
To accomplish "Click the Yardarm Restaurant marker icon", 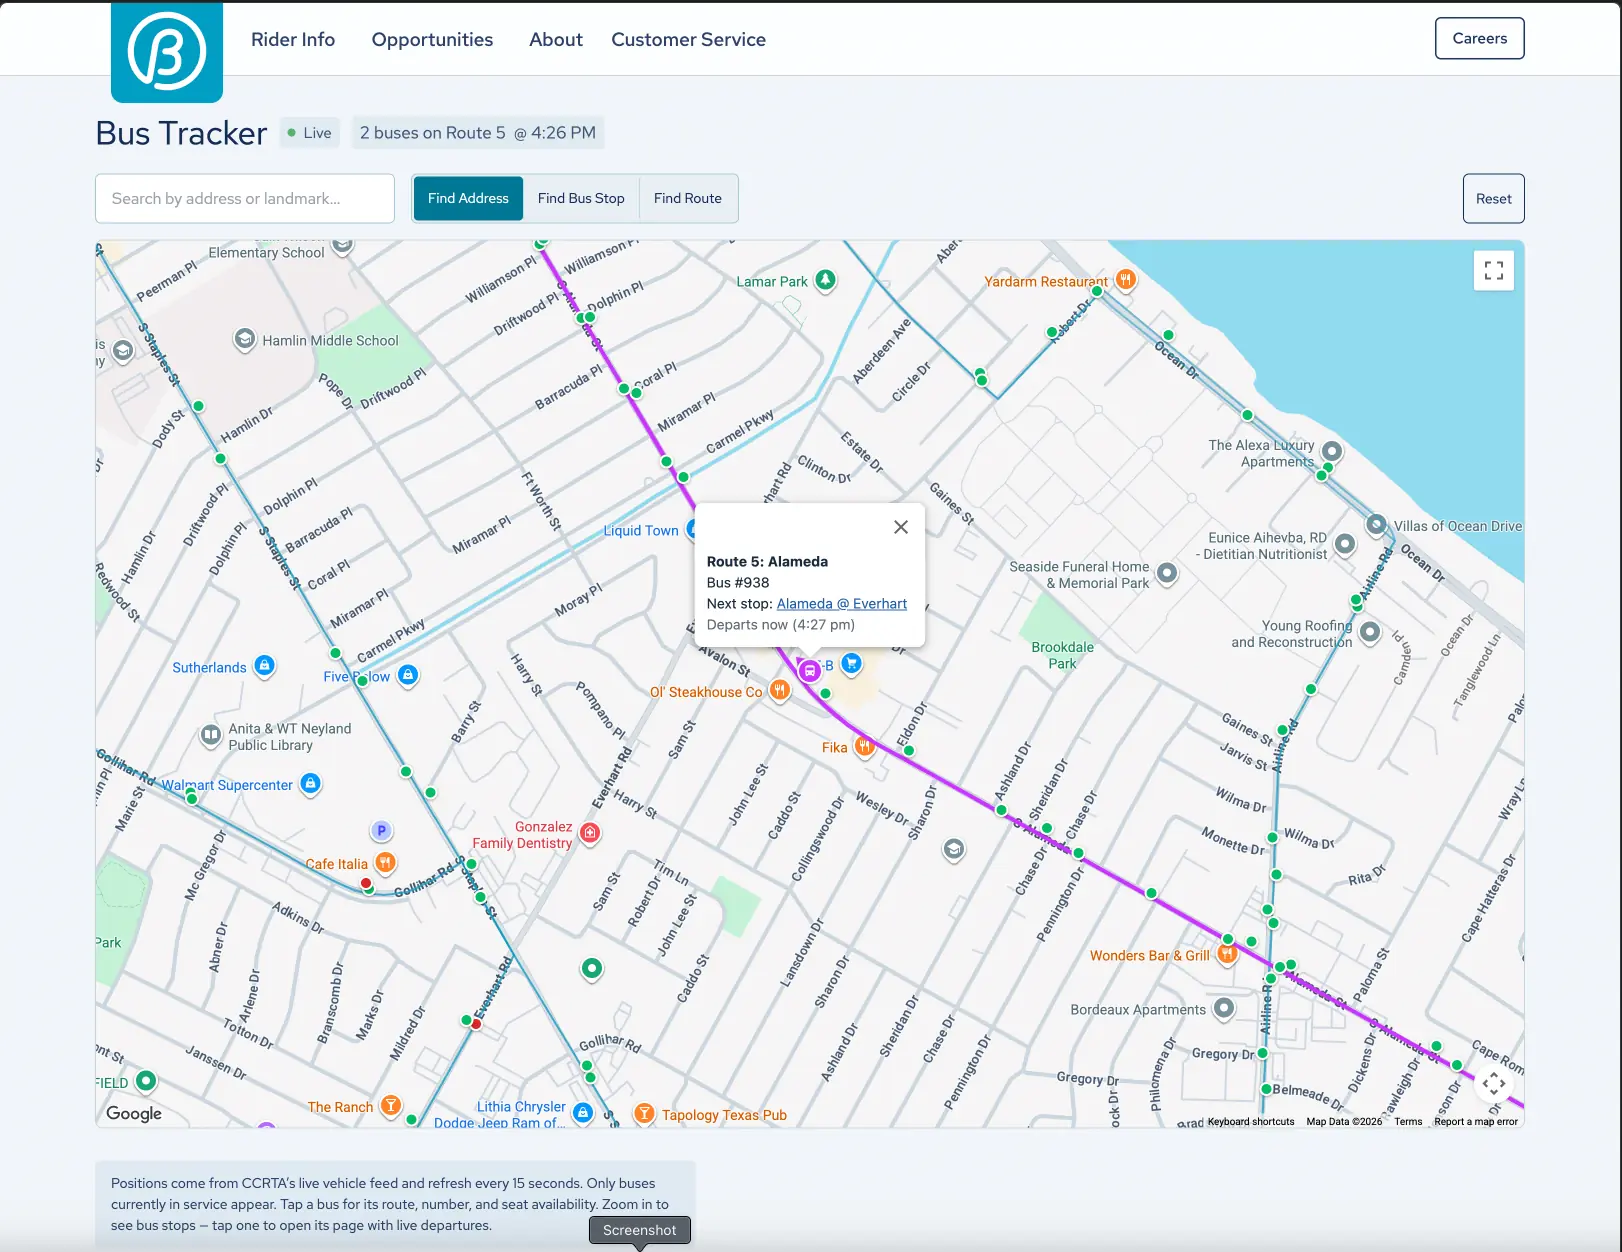I will [1126, 279].
